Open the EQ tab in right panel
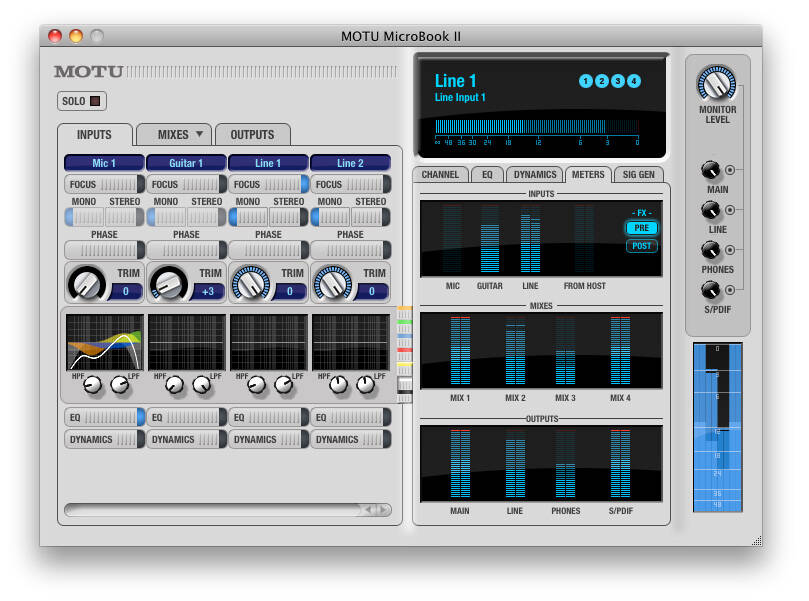This screenshot has width=809, height=601. pyautogui.click(x=487, y=174)
